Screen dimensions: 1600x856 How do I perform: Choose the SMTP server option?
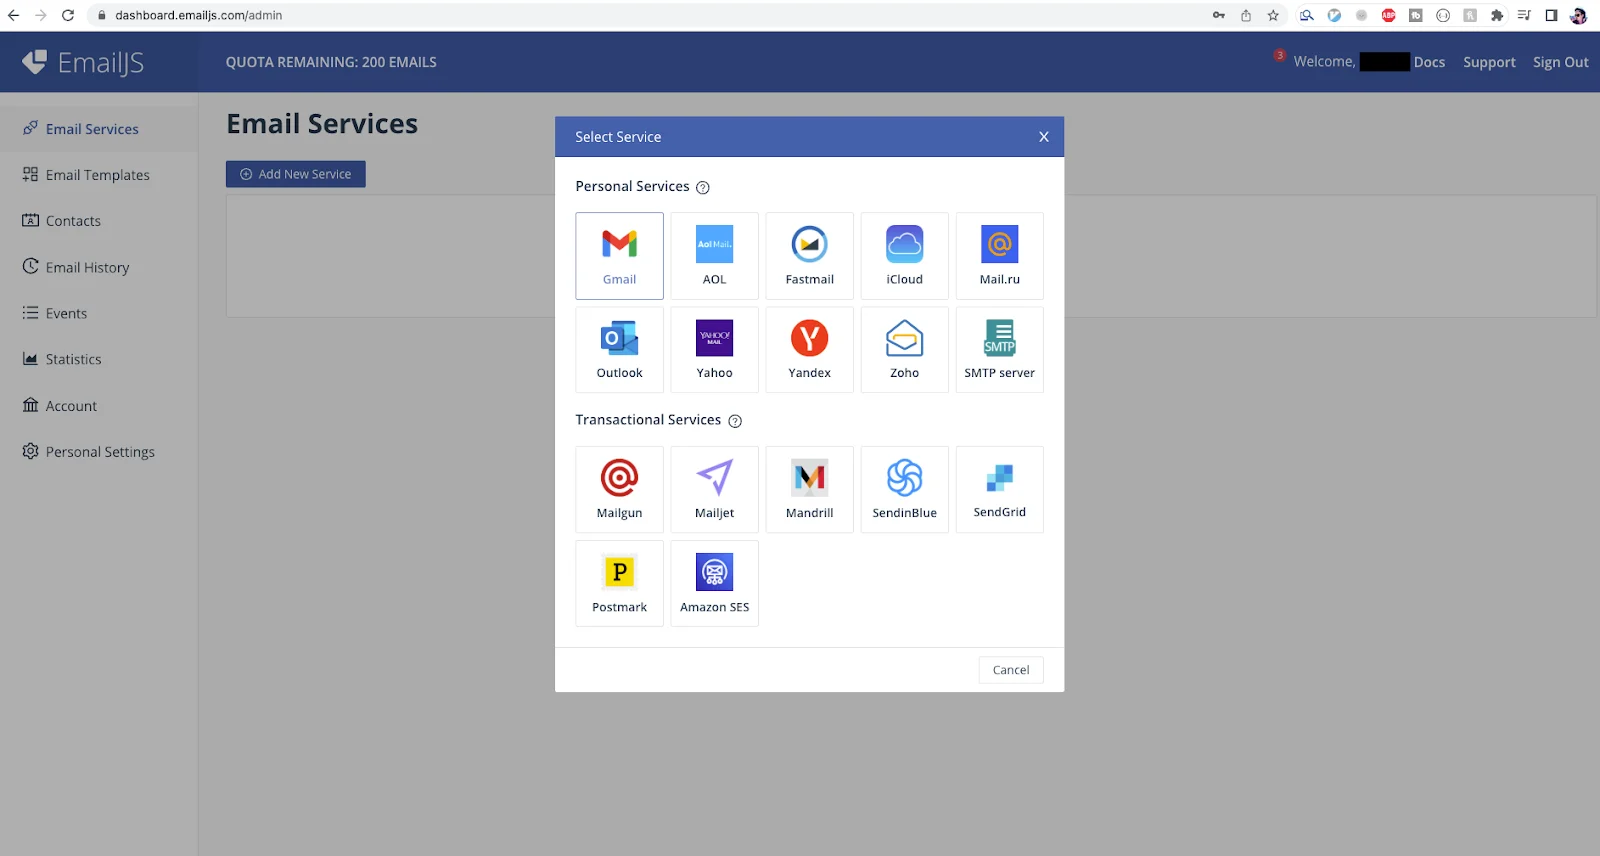[999, 350]
